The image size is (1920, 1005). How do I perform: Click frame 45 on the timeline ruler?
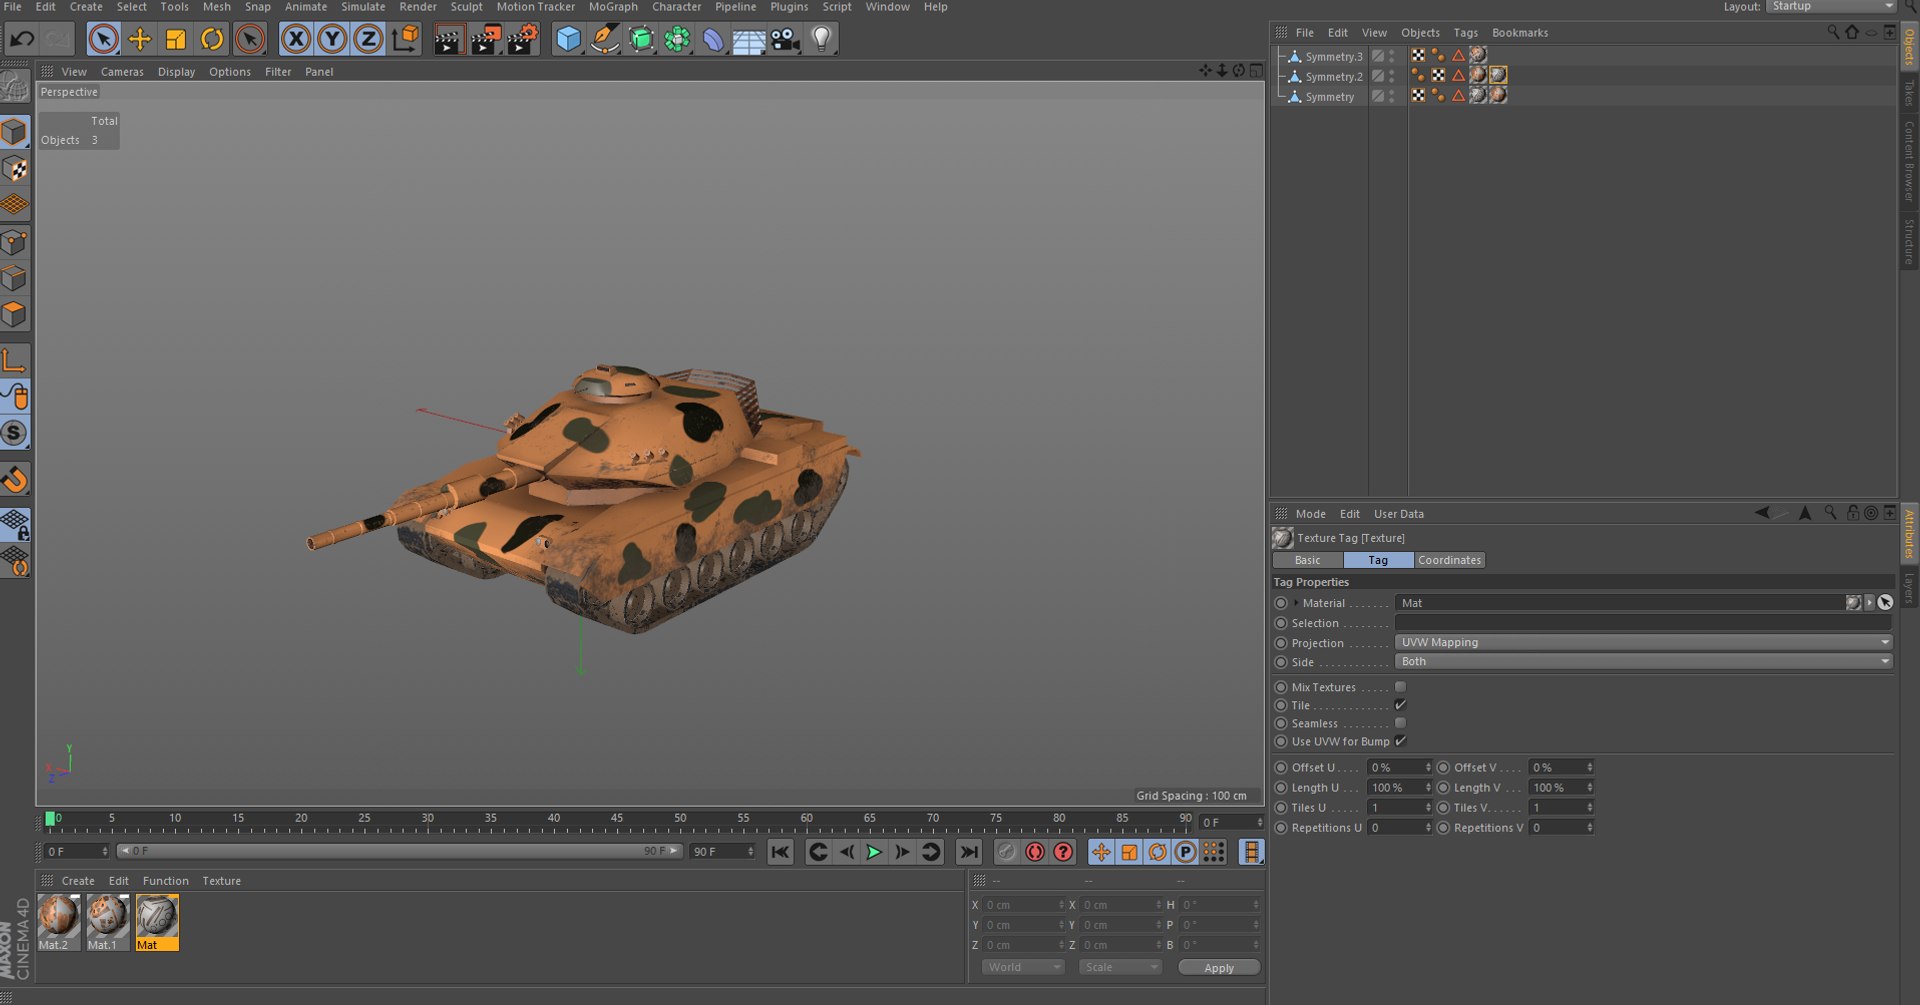[617, 820]
